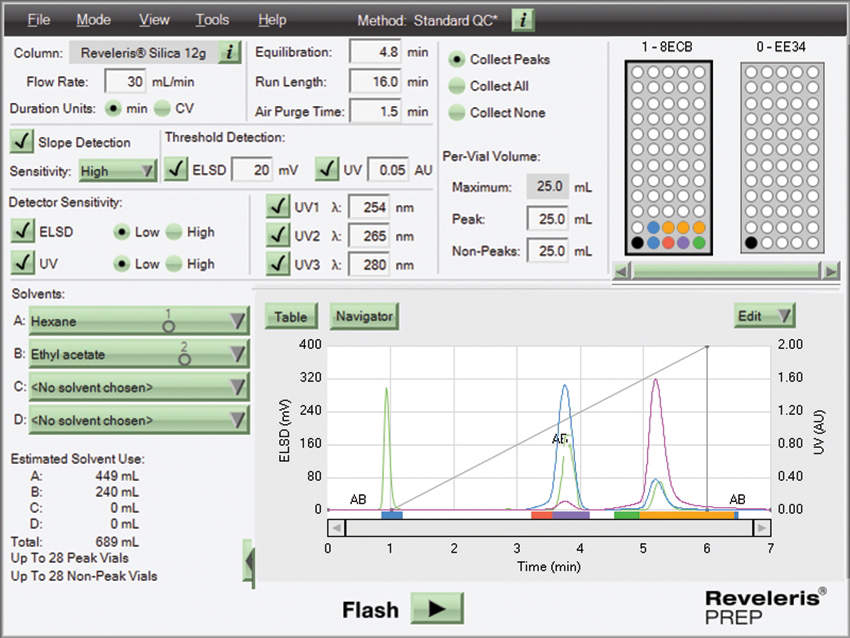Show column info for Reveleris Silica 12g
This screenshot has width=850, height=638.
229,53
